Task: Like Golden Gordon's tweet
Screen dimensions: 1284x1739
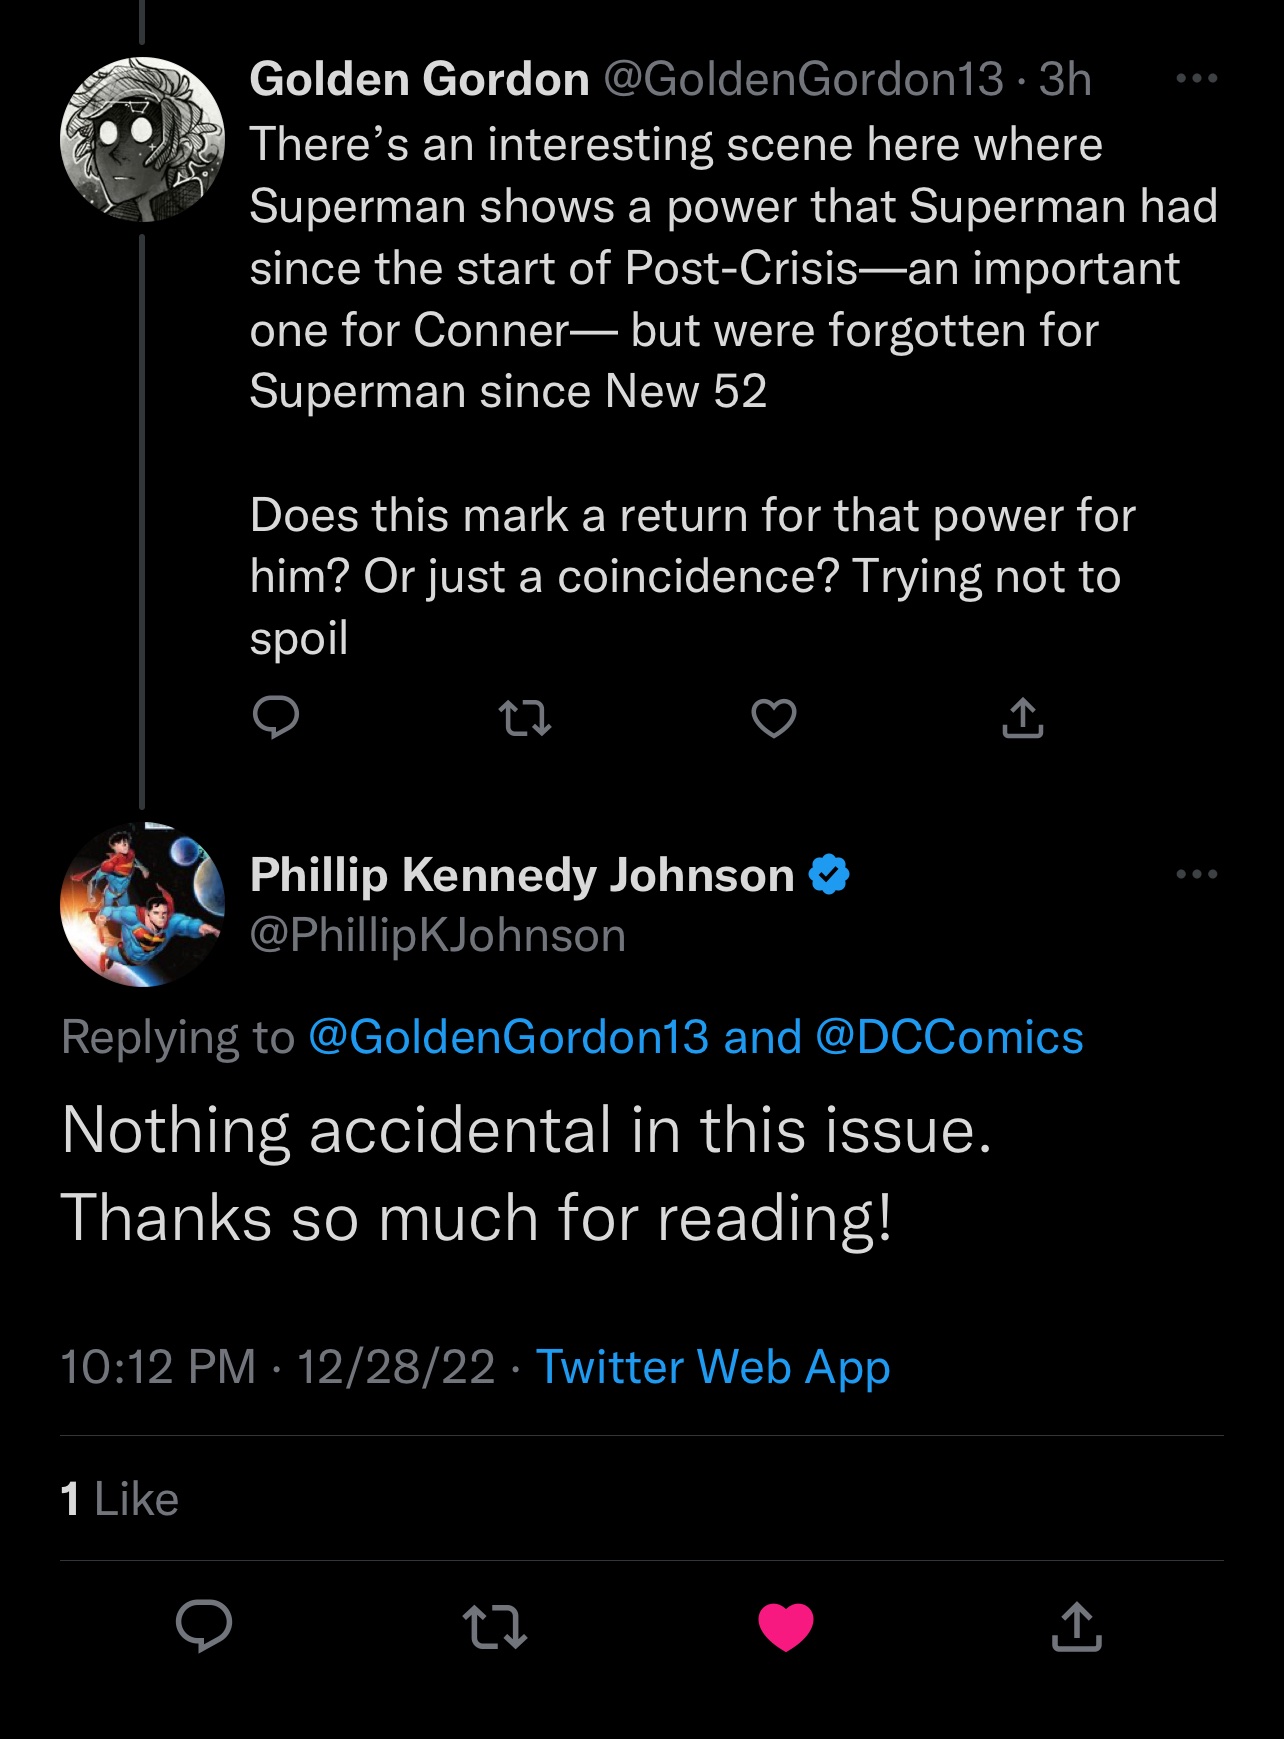Action: 774,718
